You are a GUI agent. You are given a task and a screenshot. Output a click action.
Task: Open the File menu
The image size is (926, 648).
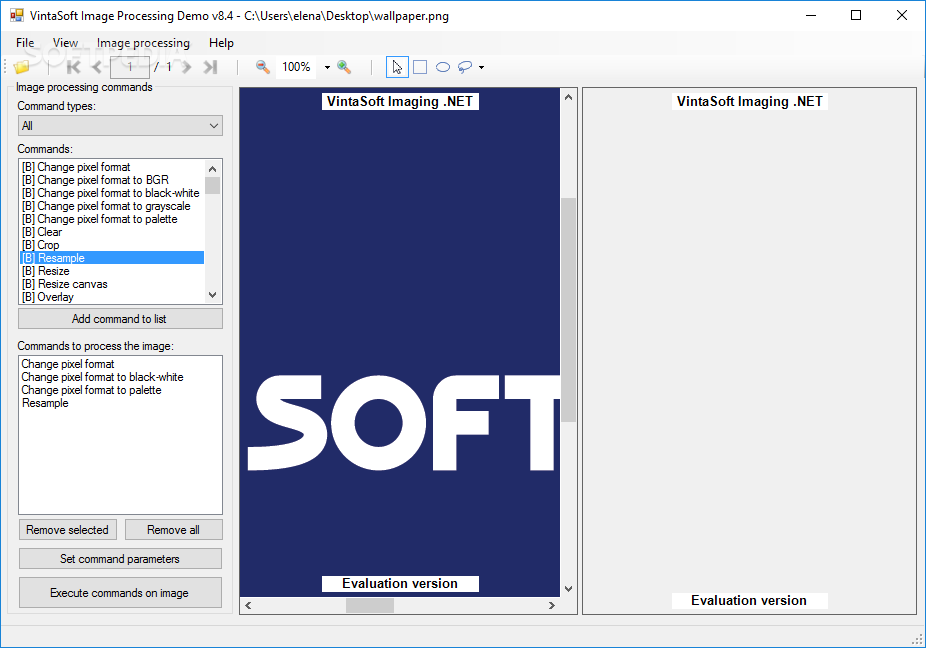click(25, 43)
